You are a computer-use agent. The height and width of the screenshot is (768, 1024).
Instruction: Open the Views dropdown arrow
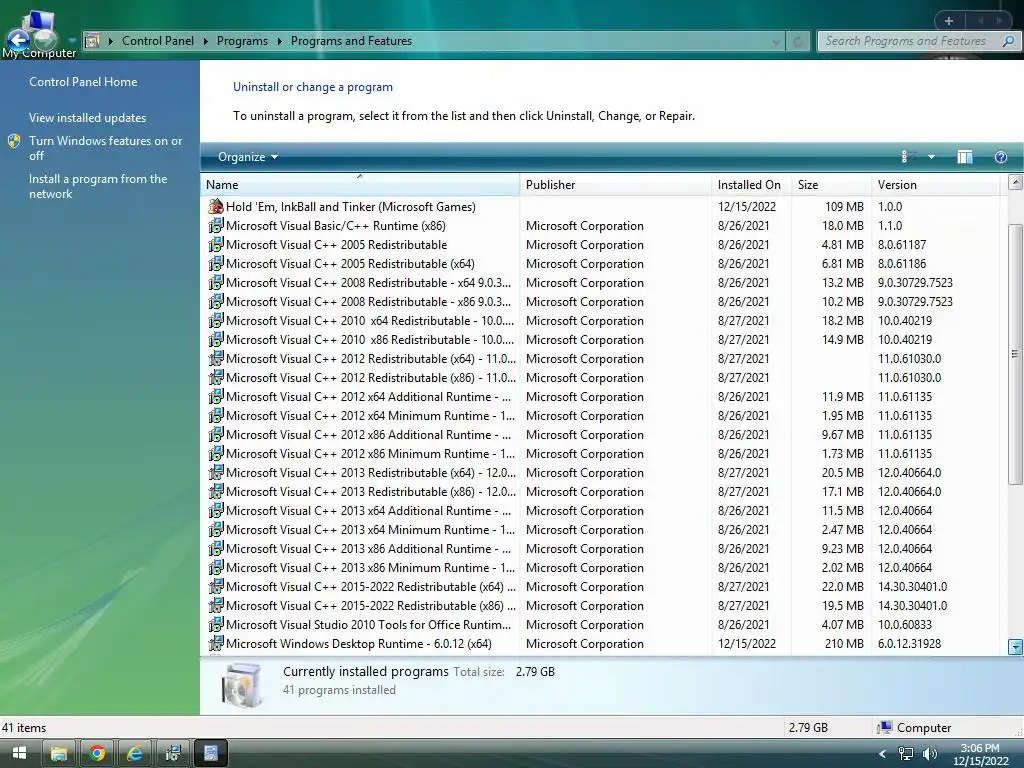click(931, 157)
